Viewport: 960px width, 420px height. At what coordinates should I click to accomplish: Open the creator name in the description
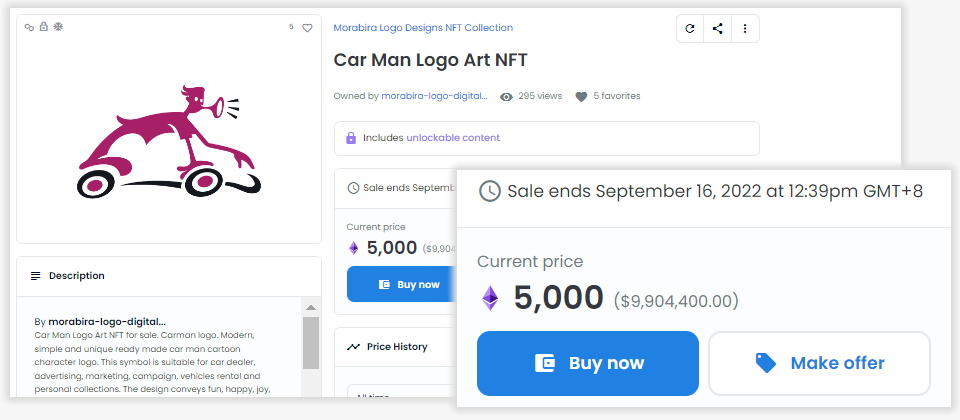point(107,321)
